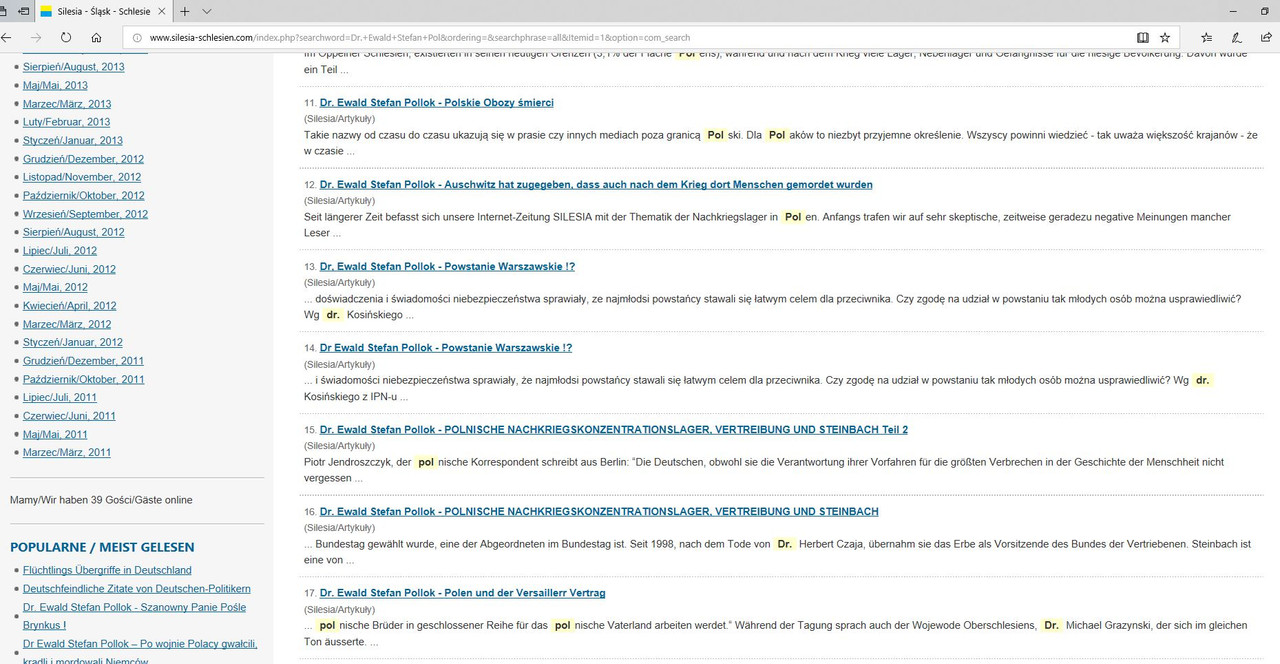Image resolution: width=1280 pixels, height=664 pixels.
Task: Open Deutschfeindliche Zitate von Deutschen-Politikern
Action: click(x=137, y=589)
